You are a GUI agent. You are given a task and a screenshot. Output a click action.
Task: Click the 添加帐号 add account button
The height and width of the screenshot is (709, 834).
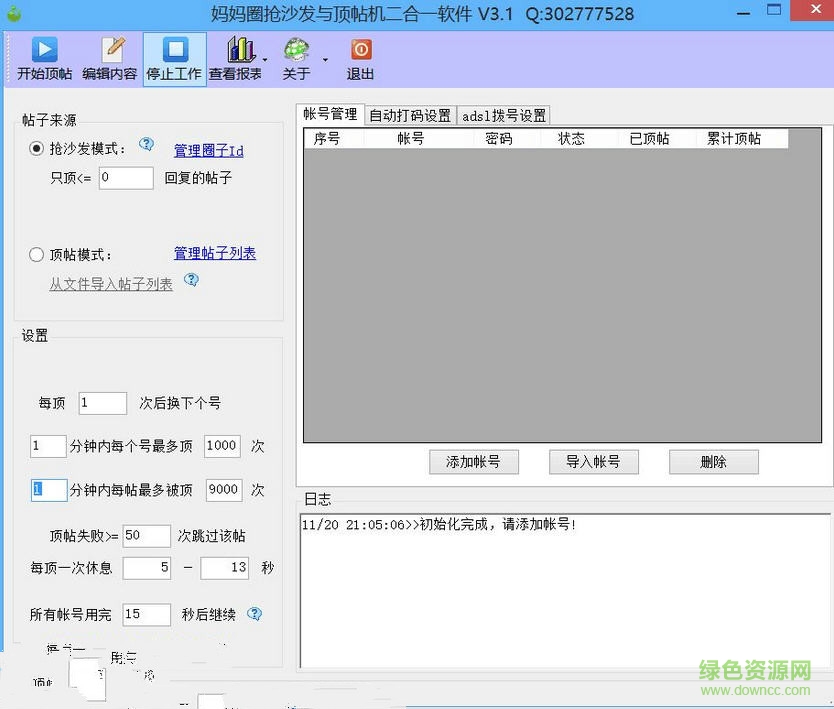point(474,462)
